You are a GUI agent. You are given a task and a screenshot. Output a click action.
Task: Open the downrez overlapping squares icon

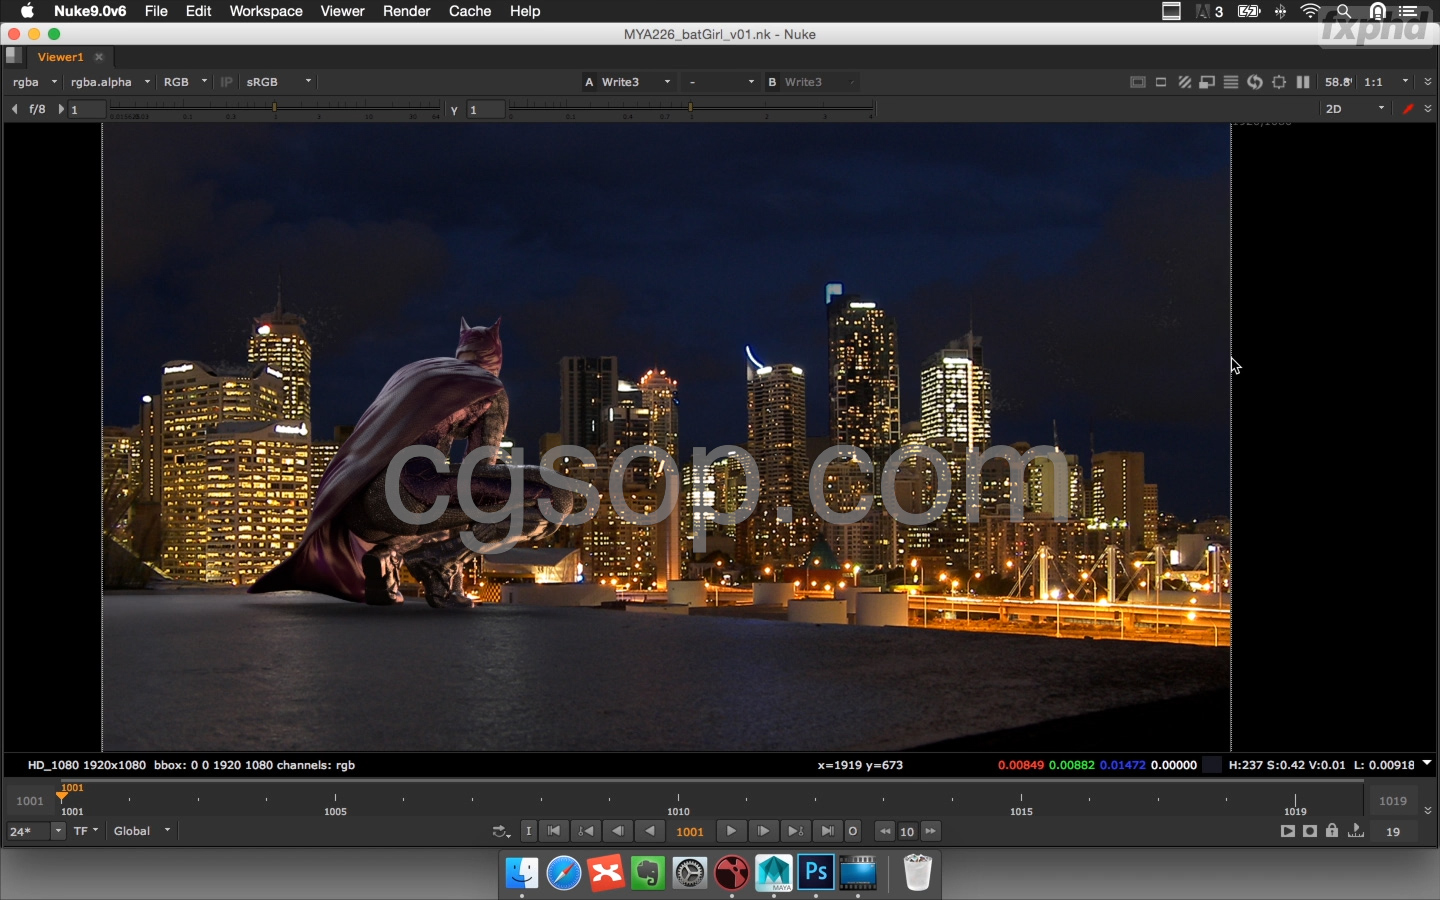pos(1208,82)
